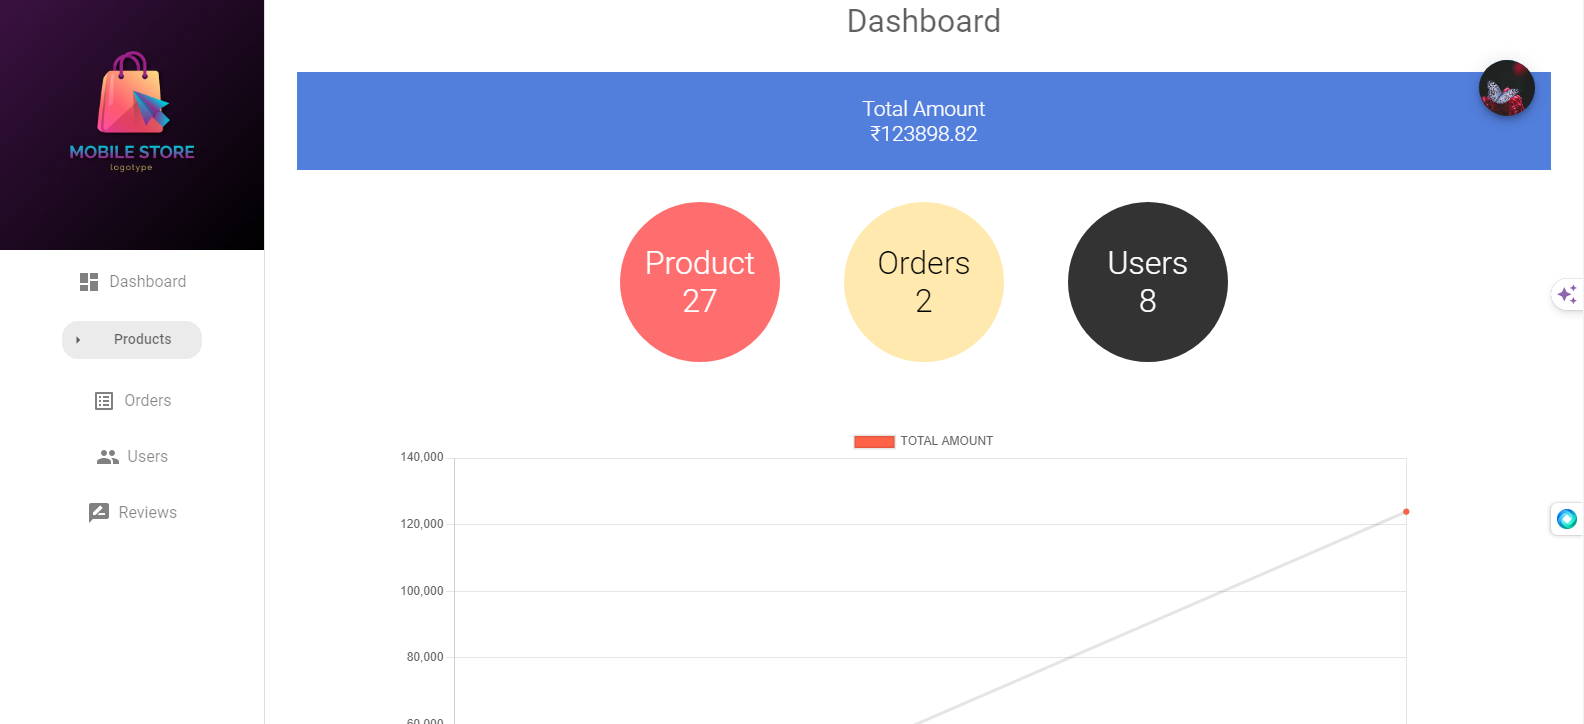
Task: Click the Reviews comment icon in sidebar
Action: pos(98,513)
